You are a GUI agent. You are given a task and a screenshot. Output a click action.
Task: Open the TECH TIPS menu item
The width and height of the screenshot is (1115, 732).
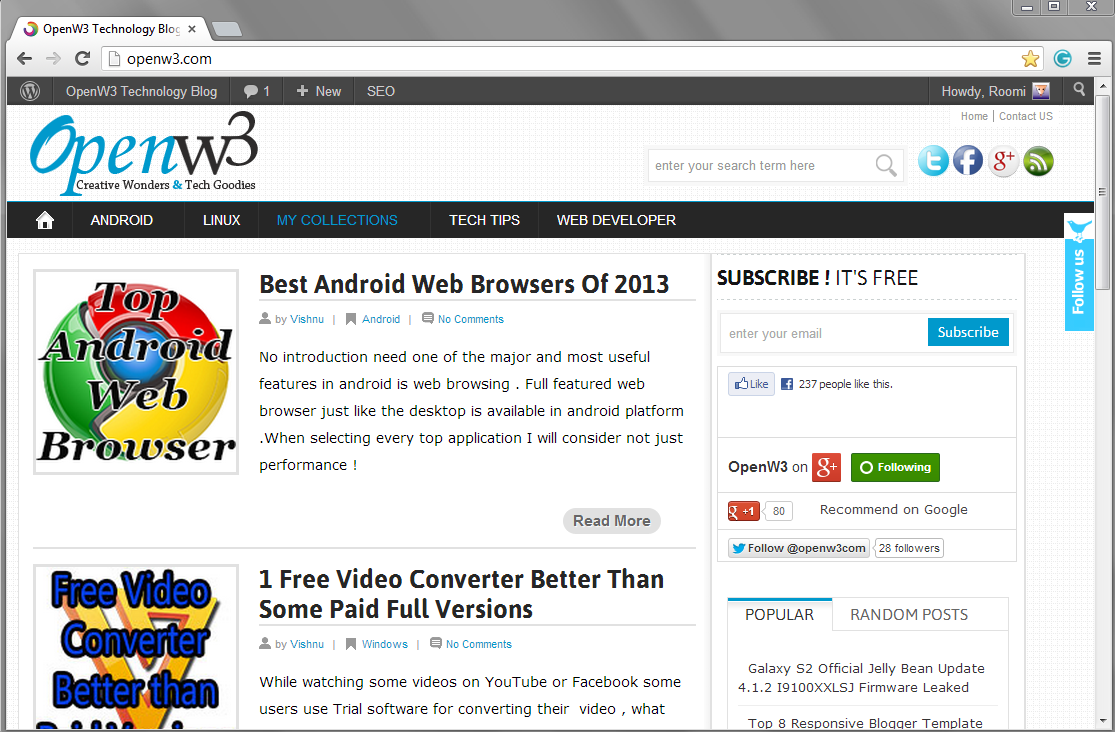[484, 221]
